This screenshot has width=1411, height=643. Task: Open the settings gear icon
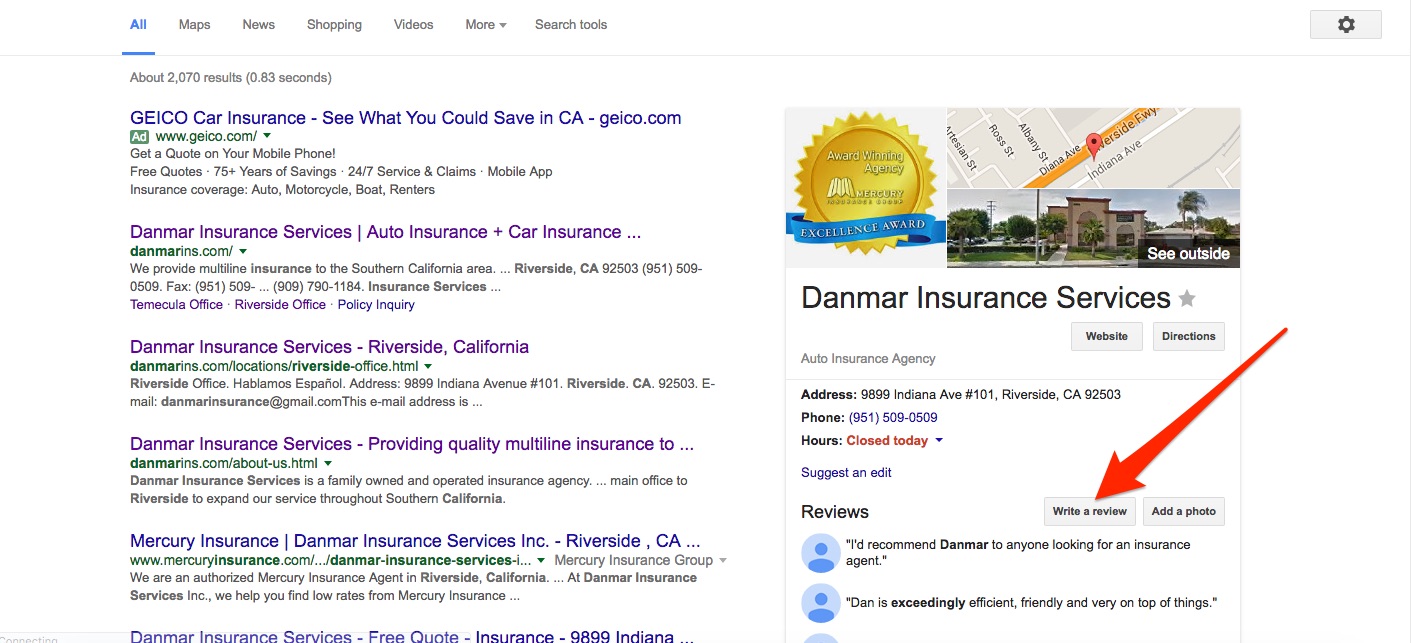click(1346, 25)
